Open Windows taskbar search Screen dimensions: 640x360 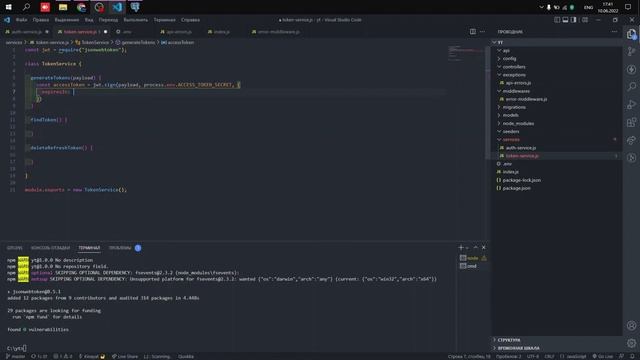(27, 7)
